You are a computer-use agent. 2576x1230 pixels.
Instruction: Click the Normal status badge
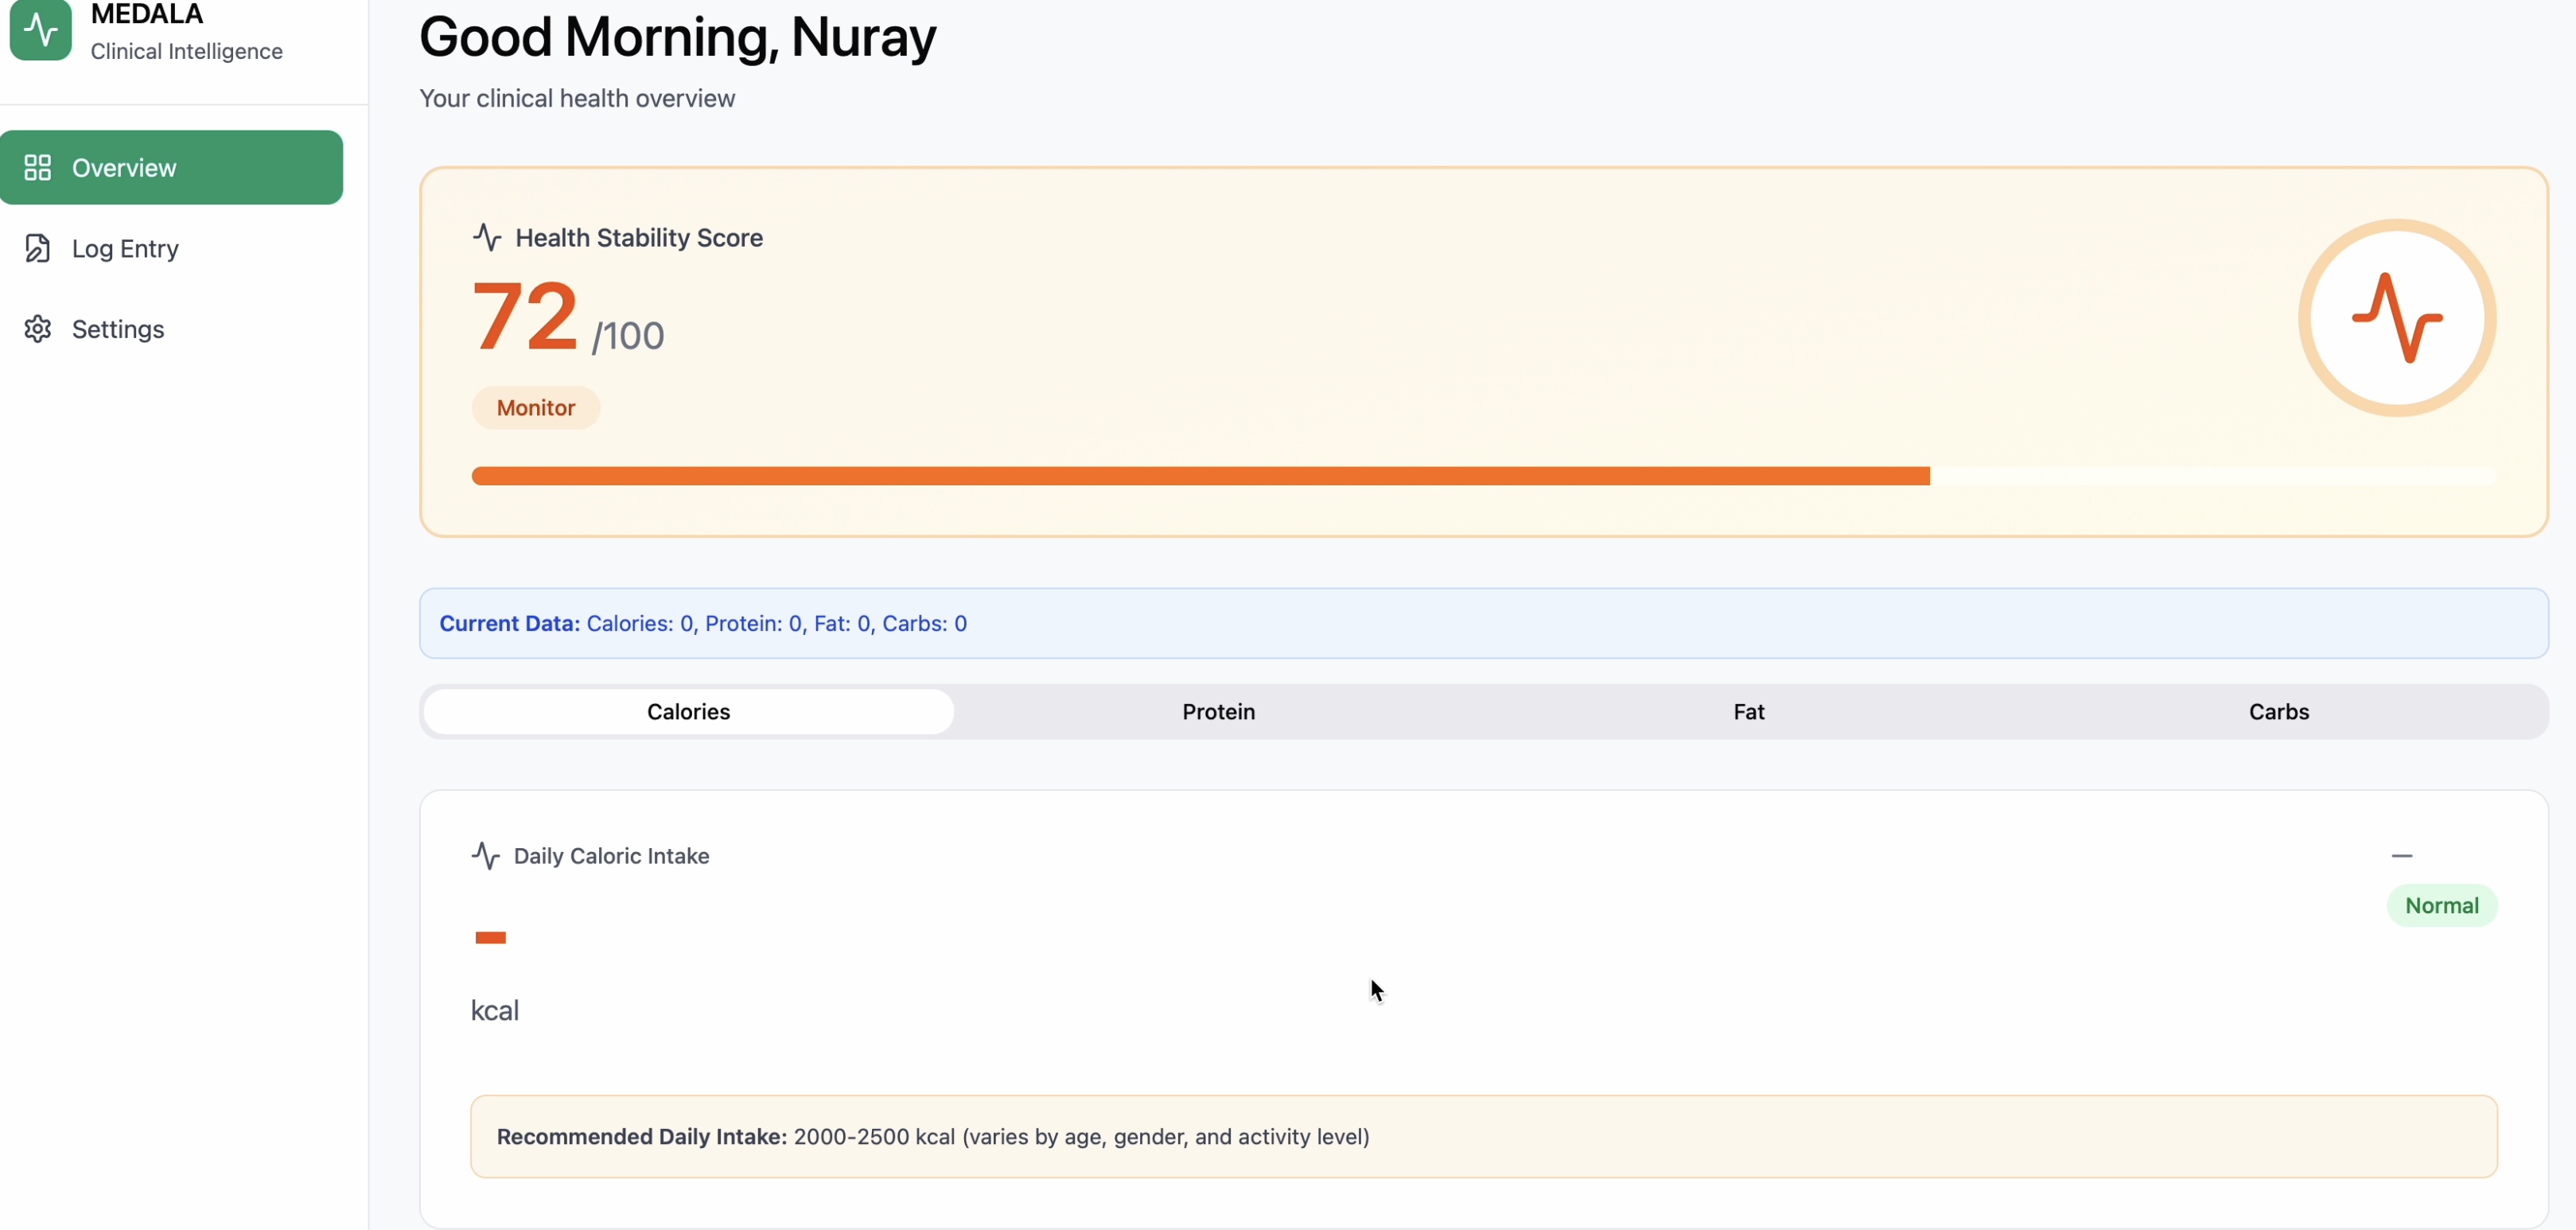pyautogui.click(x=2441, y=906)
